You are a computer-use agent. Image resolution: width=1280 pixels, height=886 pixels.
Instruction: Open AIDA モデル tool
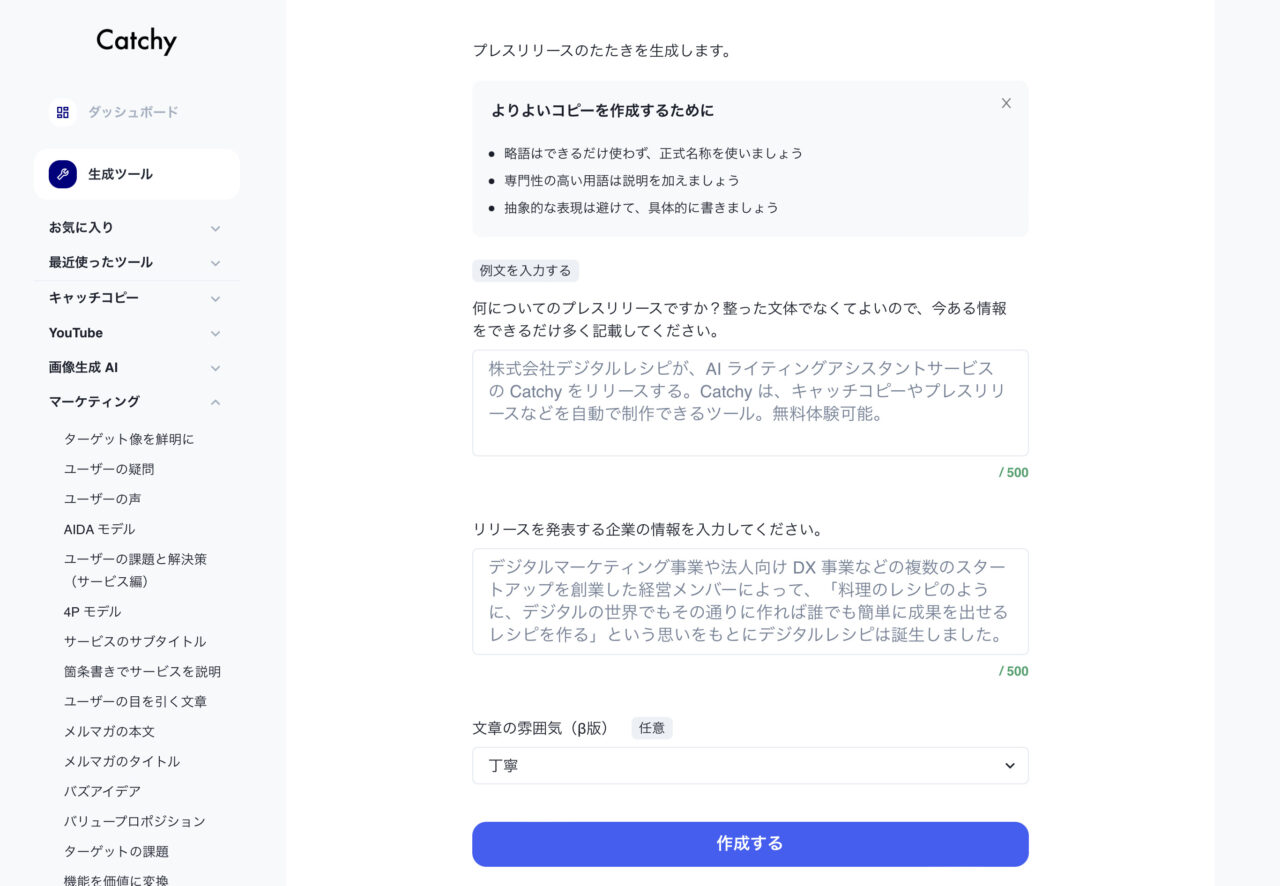click(x=99, y=529)
